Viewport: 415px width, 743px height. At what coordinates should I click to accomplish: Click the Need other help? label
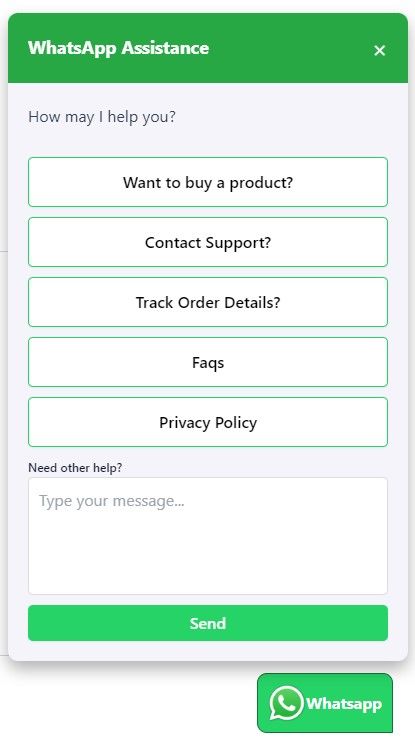tap(75, 468)
